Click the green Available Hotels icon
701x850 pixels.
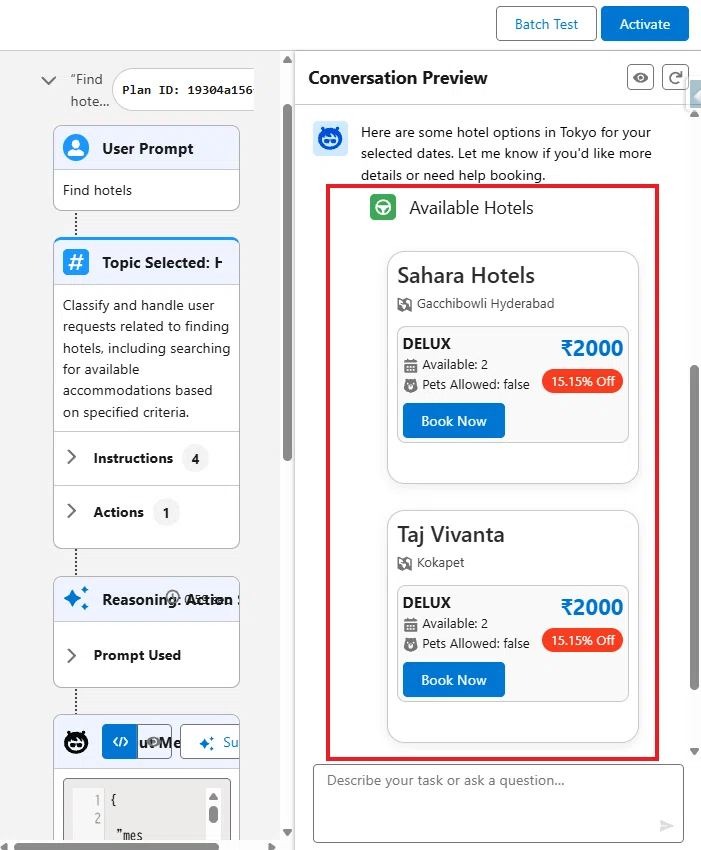tap(383, 208)
